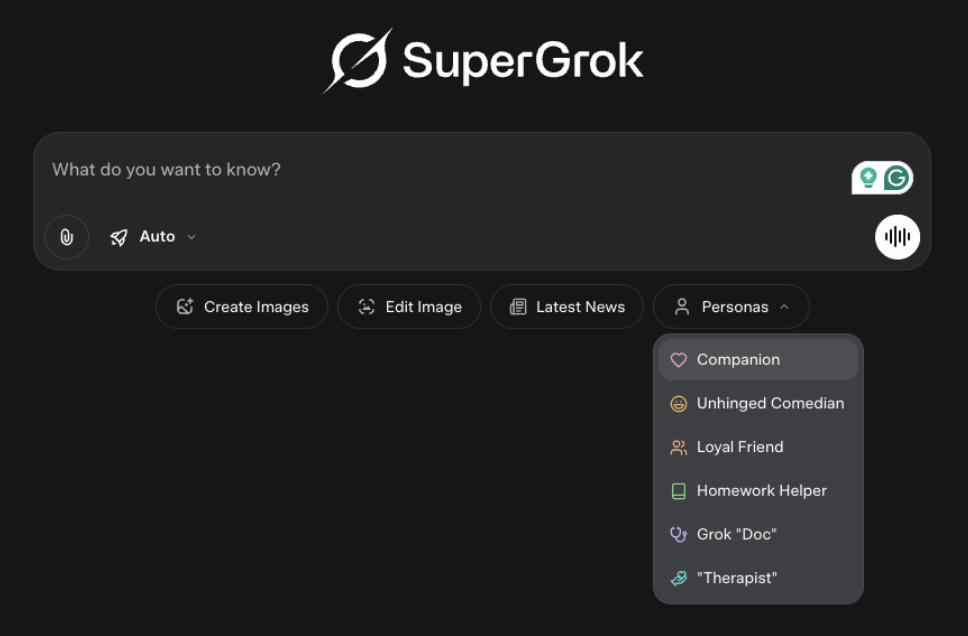Start voice mode with the waveform button

pos(897,236)
